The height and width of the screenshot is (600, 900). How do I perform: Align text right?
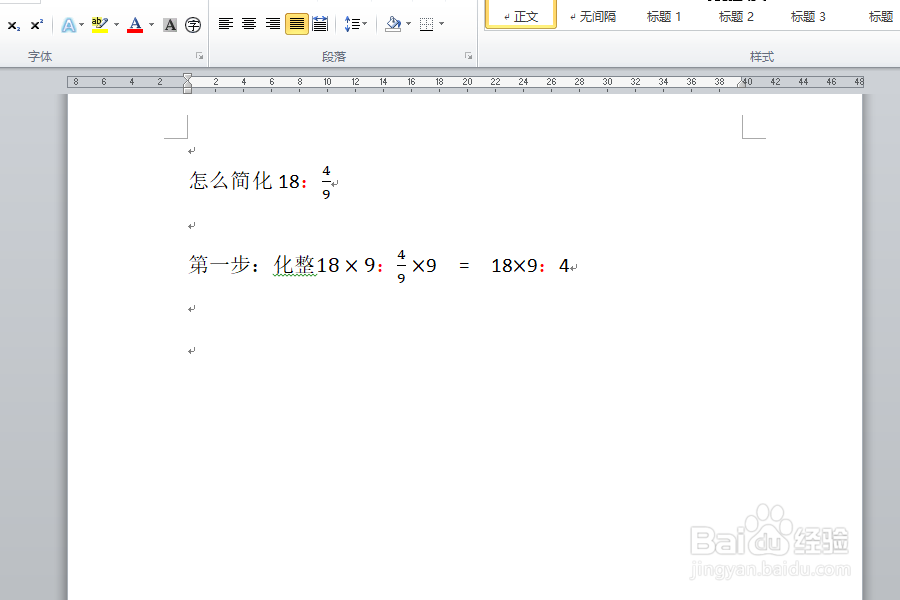tap(273, 24)
